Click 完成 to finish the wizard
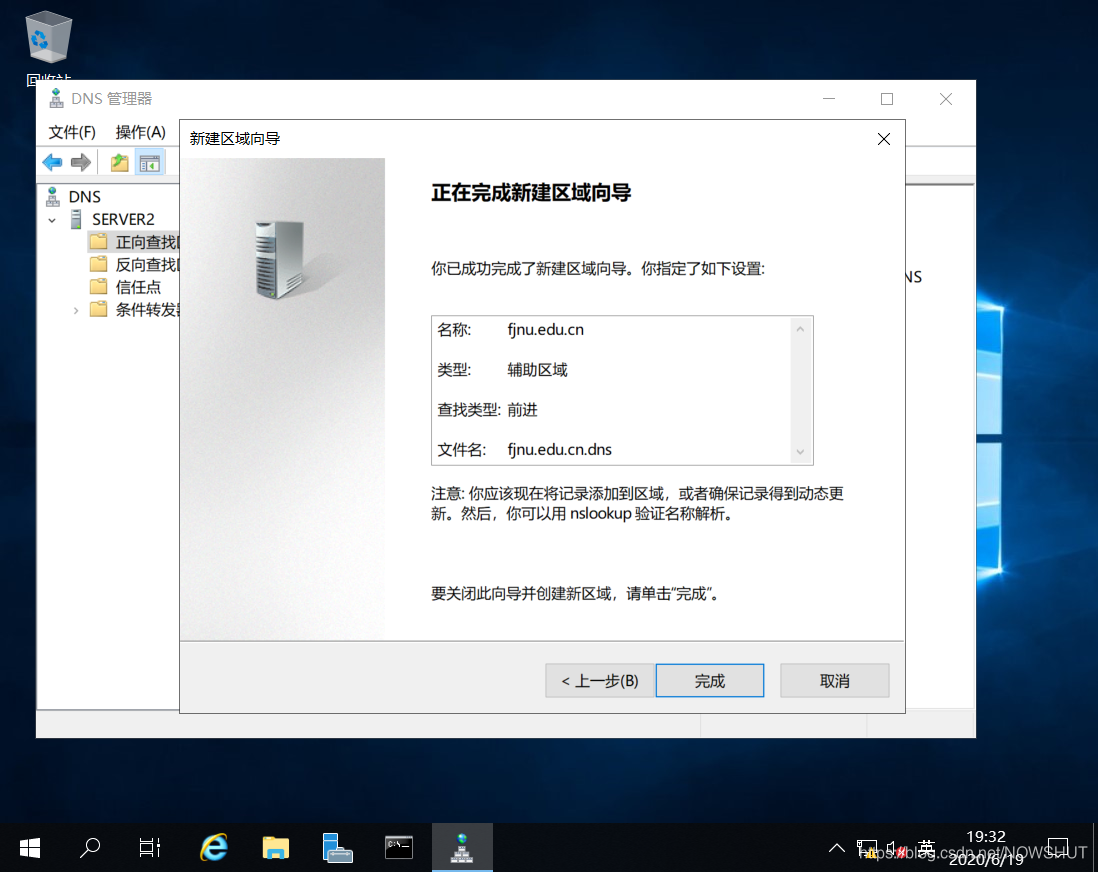1098x872 pixels. coord(709,680)
